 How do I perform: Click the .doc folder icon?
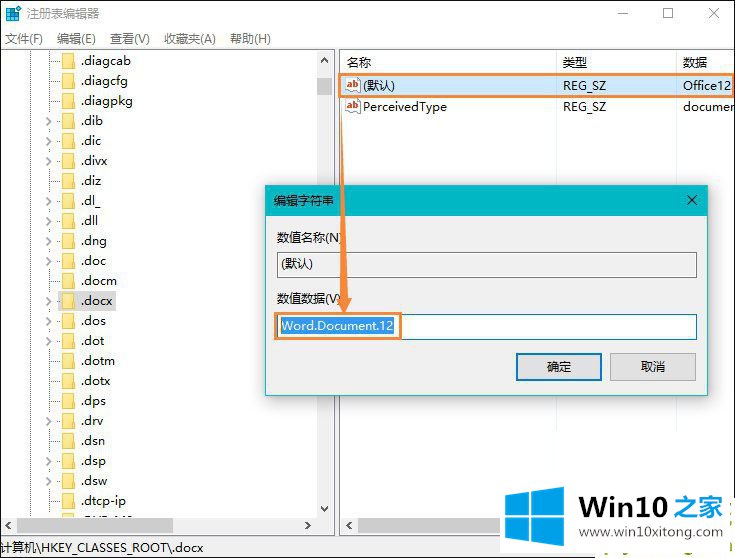coord(68,261)
